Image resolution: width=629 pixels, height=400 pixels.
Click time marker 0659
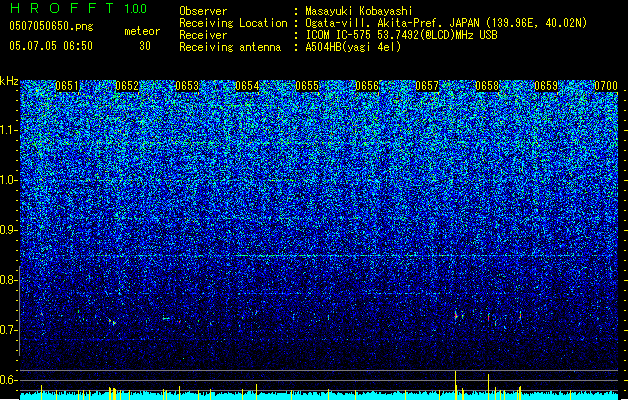click(546, 86)
